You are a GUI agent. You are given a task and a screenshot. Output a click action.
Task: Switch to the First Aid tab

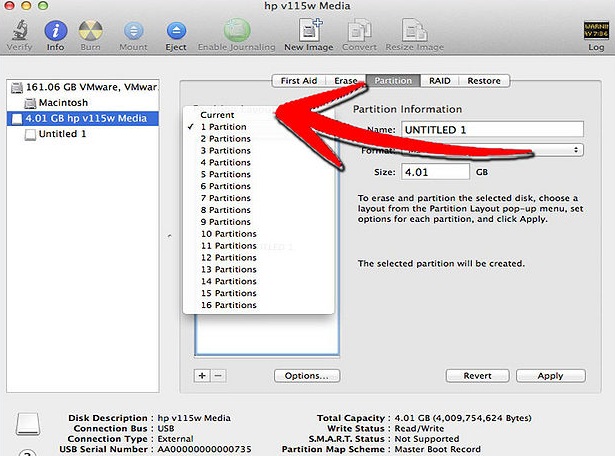pyautogui.click(x=299, y=81)
